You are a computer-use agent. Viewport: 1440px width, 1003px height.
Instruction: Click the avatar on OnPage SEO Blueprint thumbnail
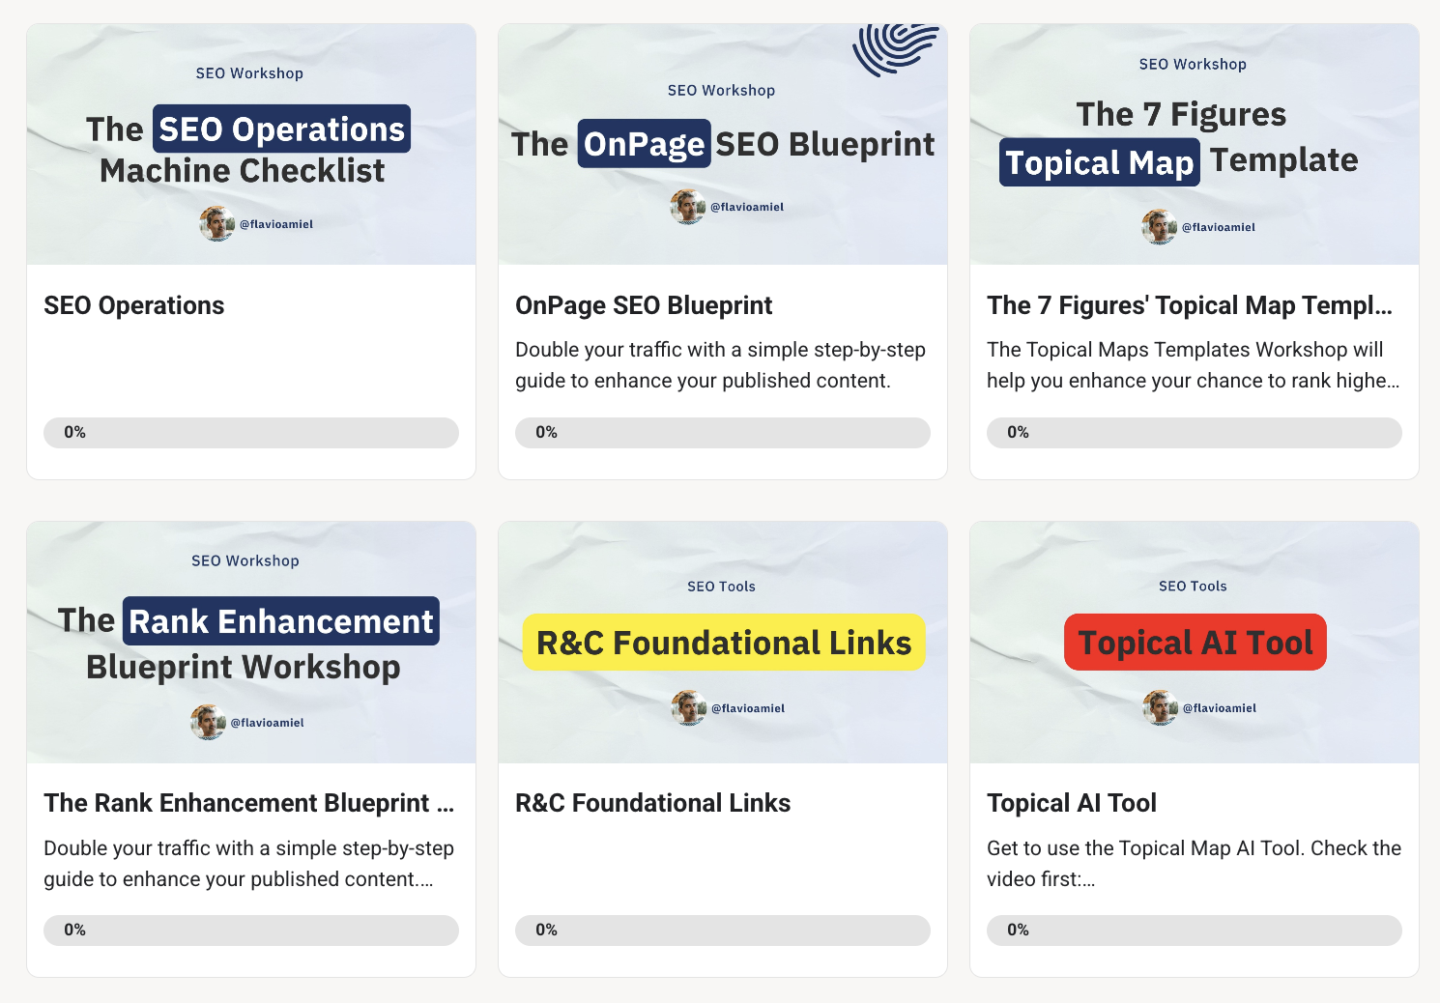[x=688, y=207]
